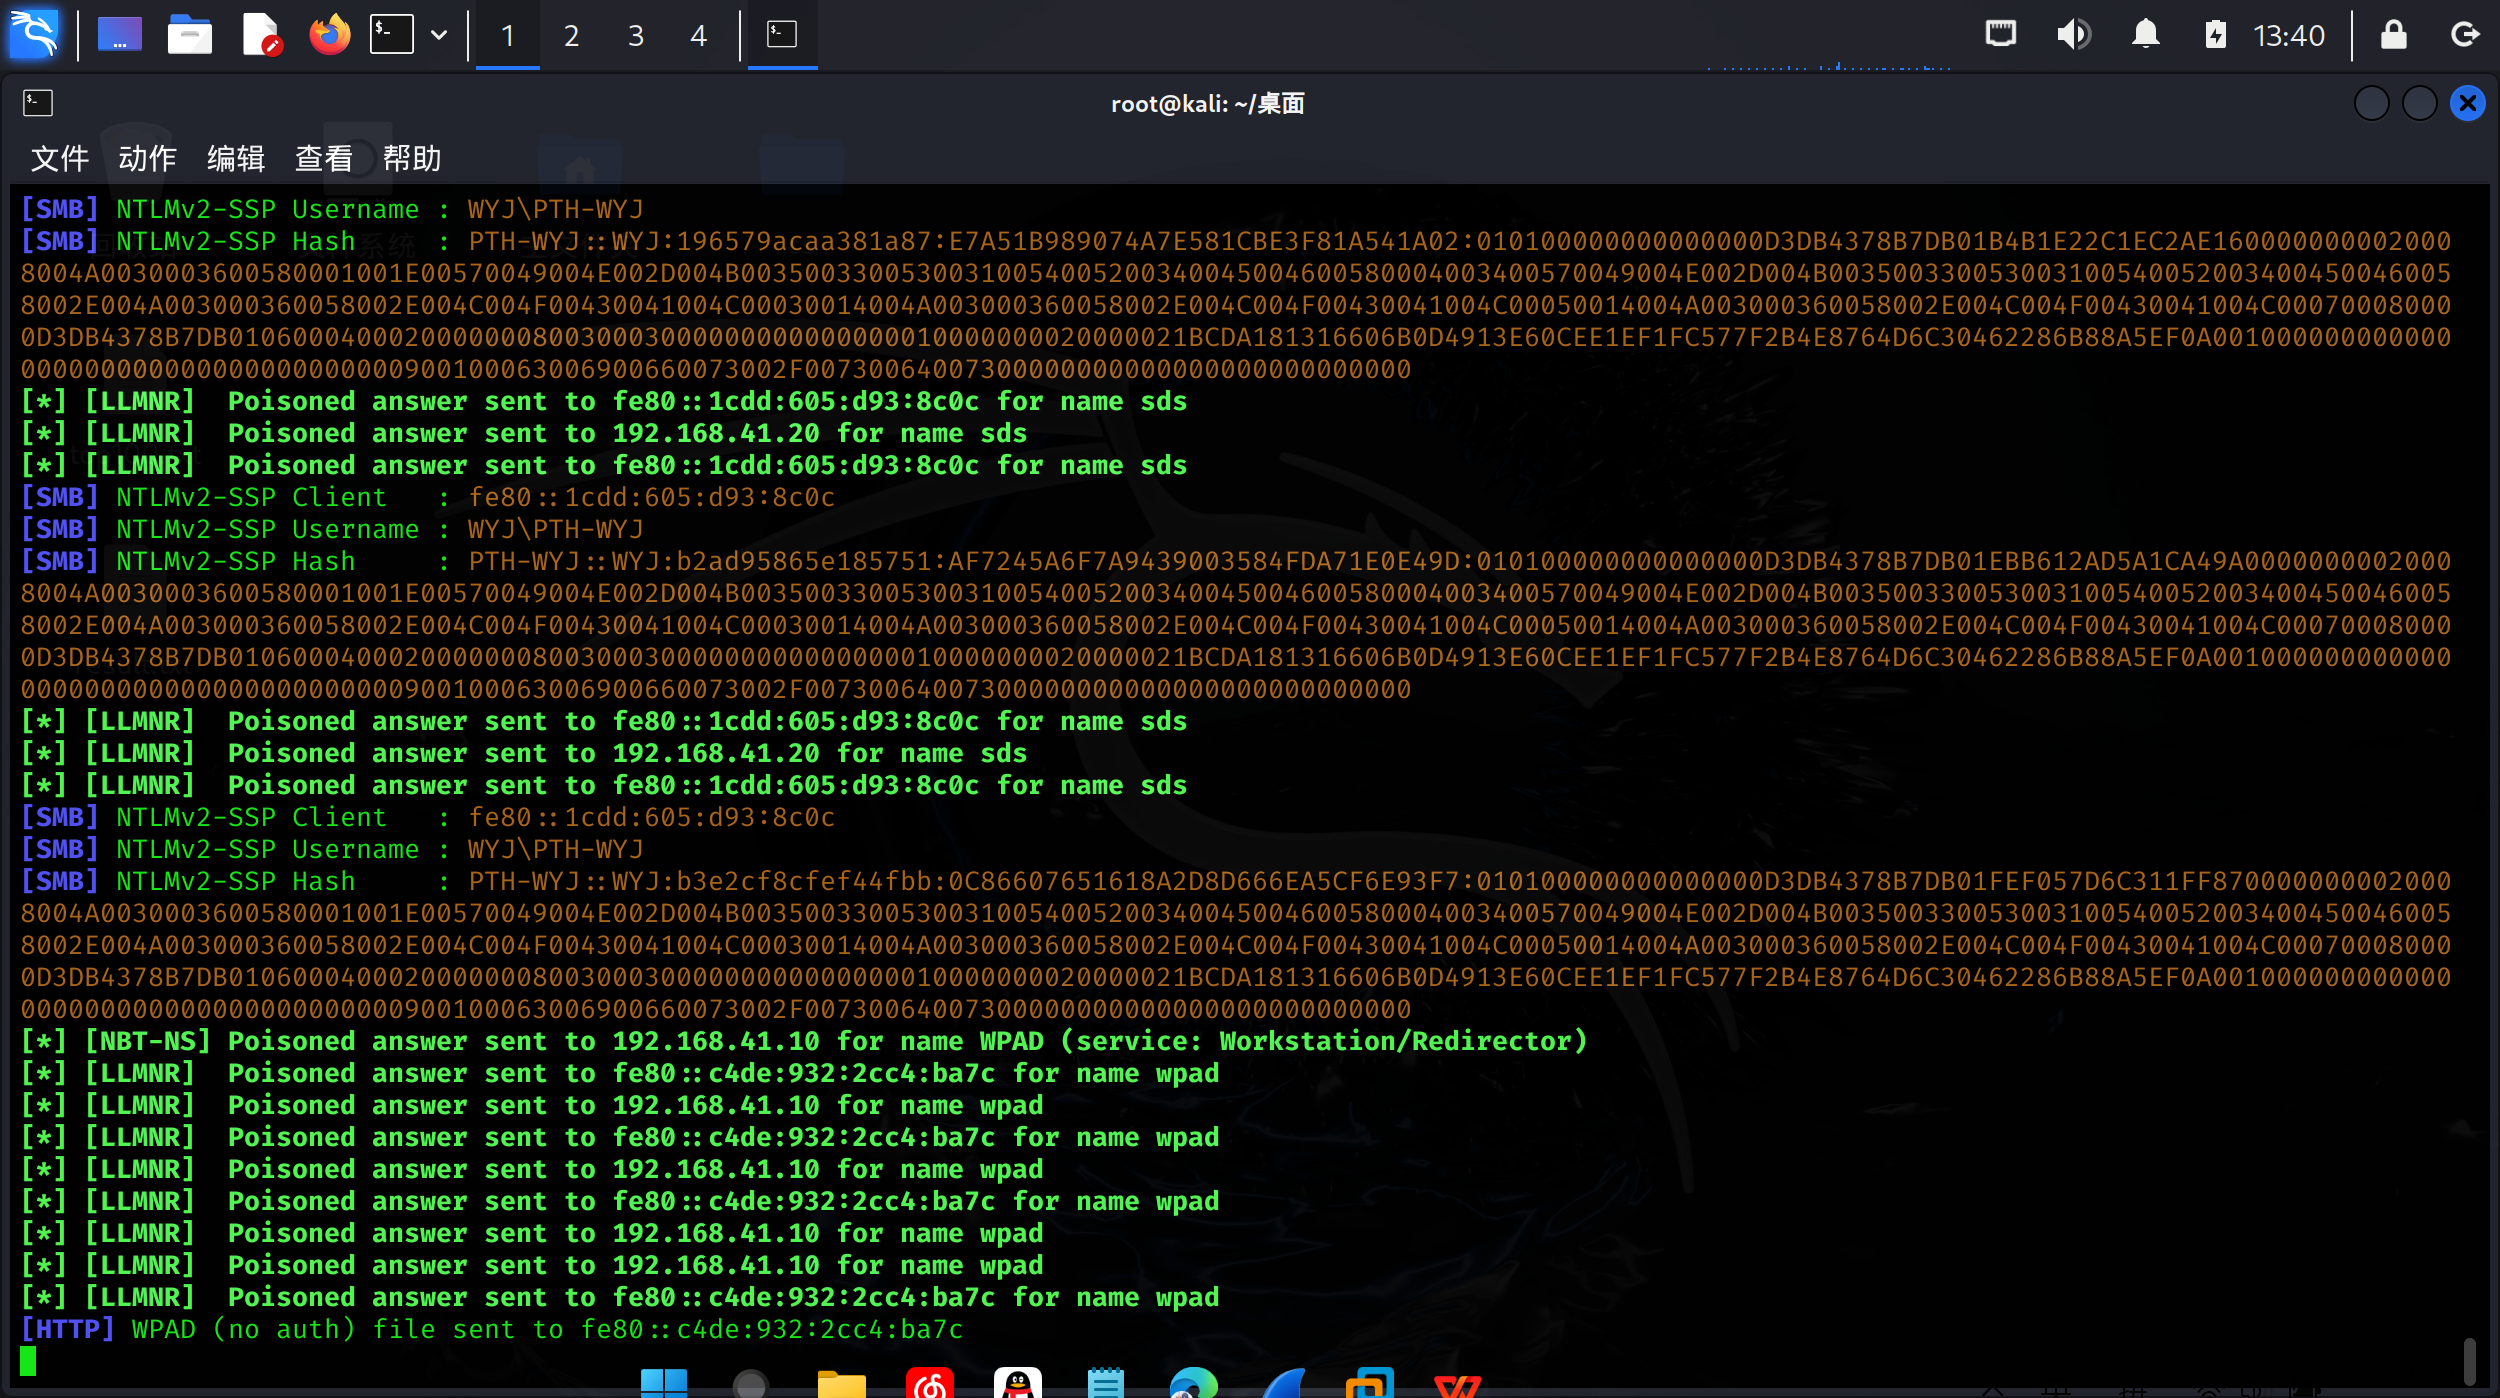Switch to workspace 2
This screenshot has height=1398, width=2500.
(x=571, y=36)
